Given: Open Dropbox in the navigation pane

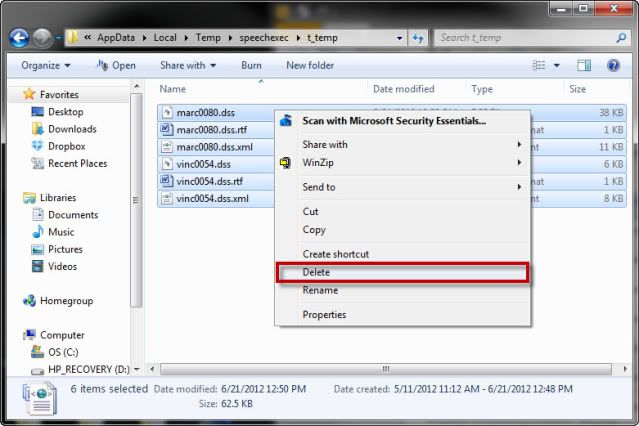Looking at the screenshot, I should tap(67, 146).
